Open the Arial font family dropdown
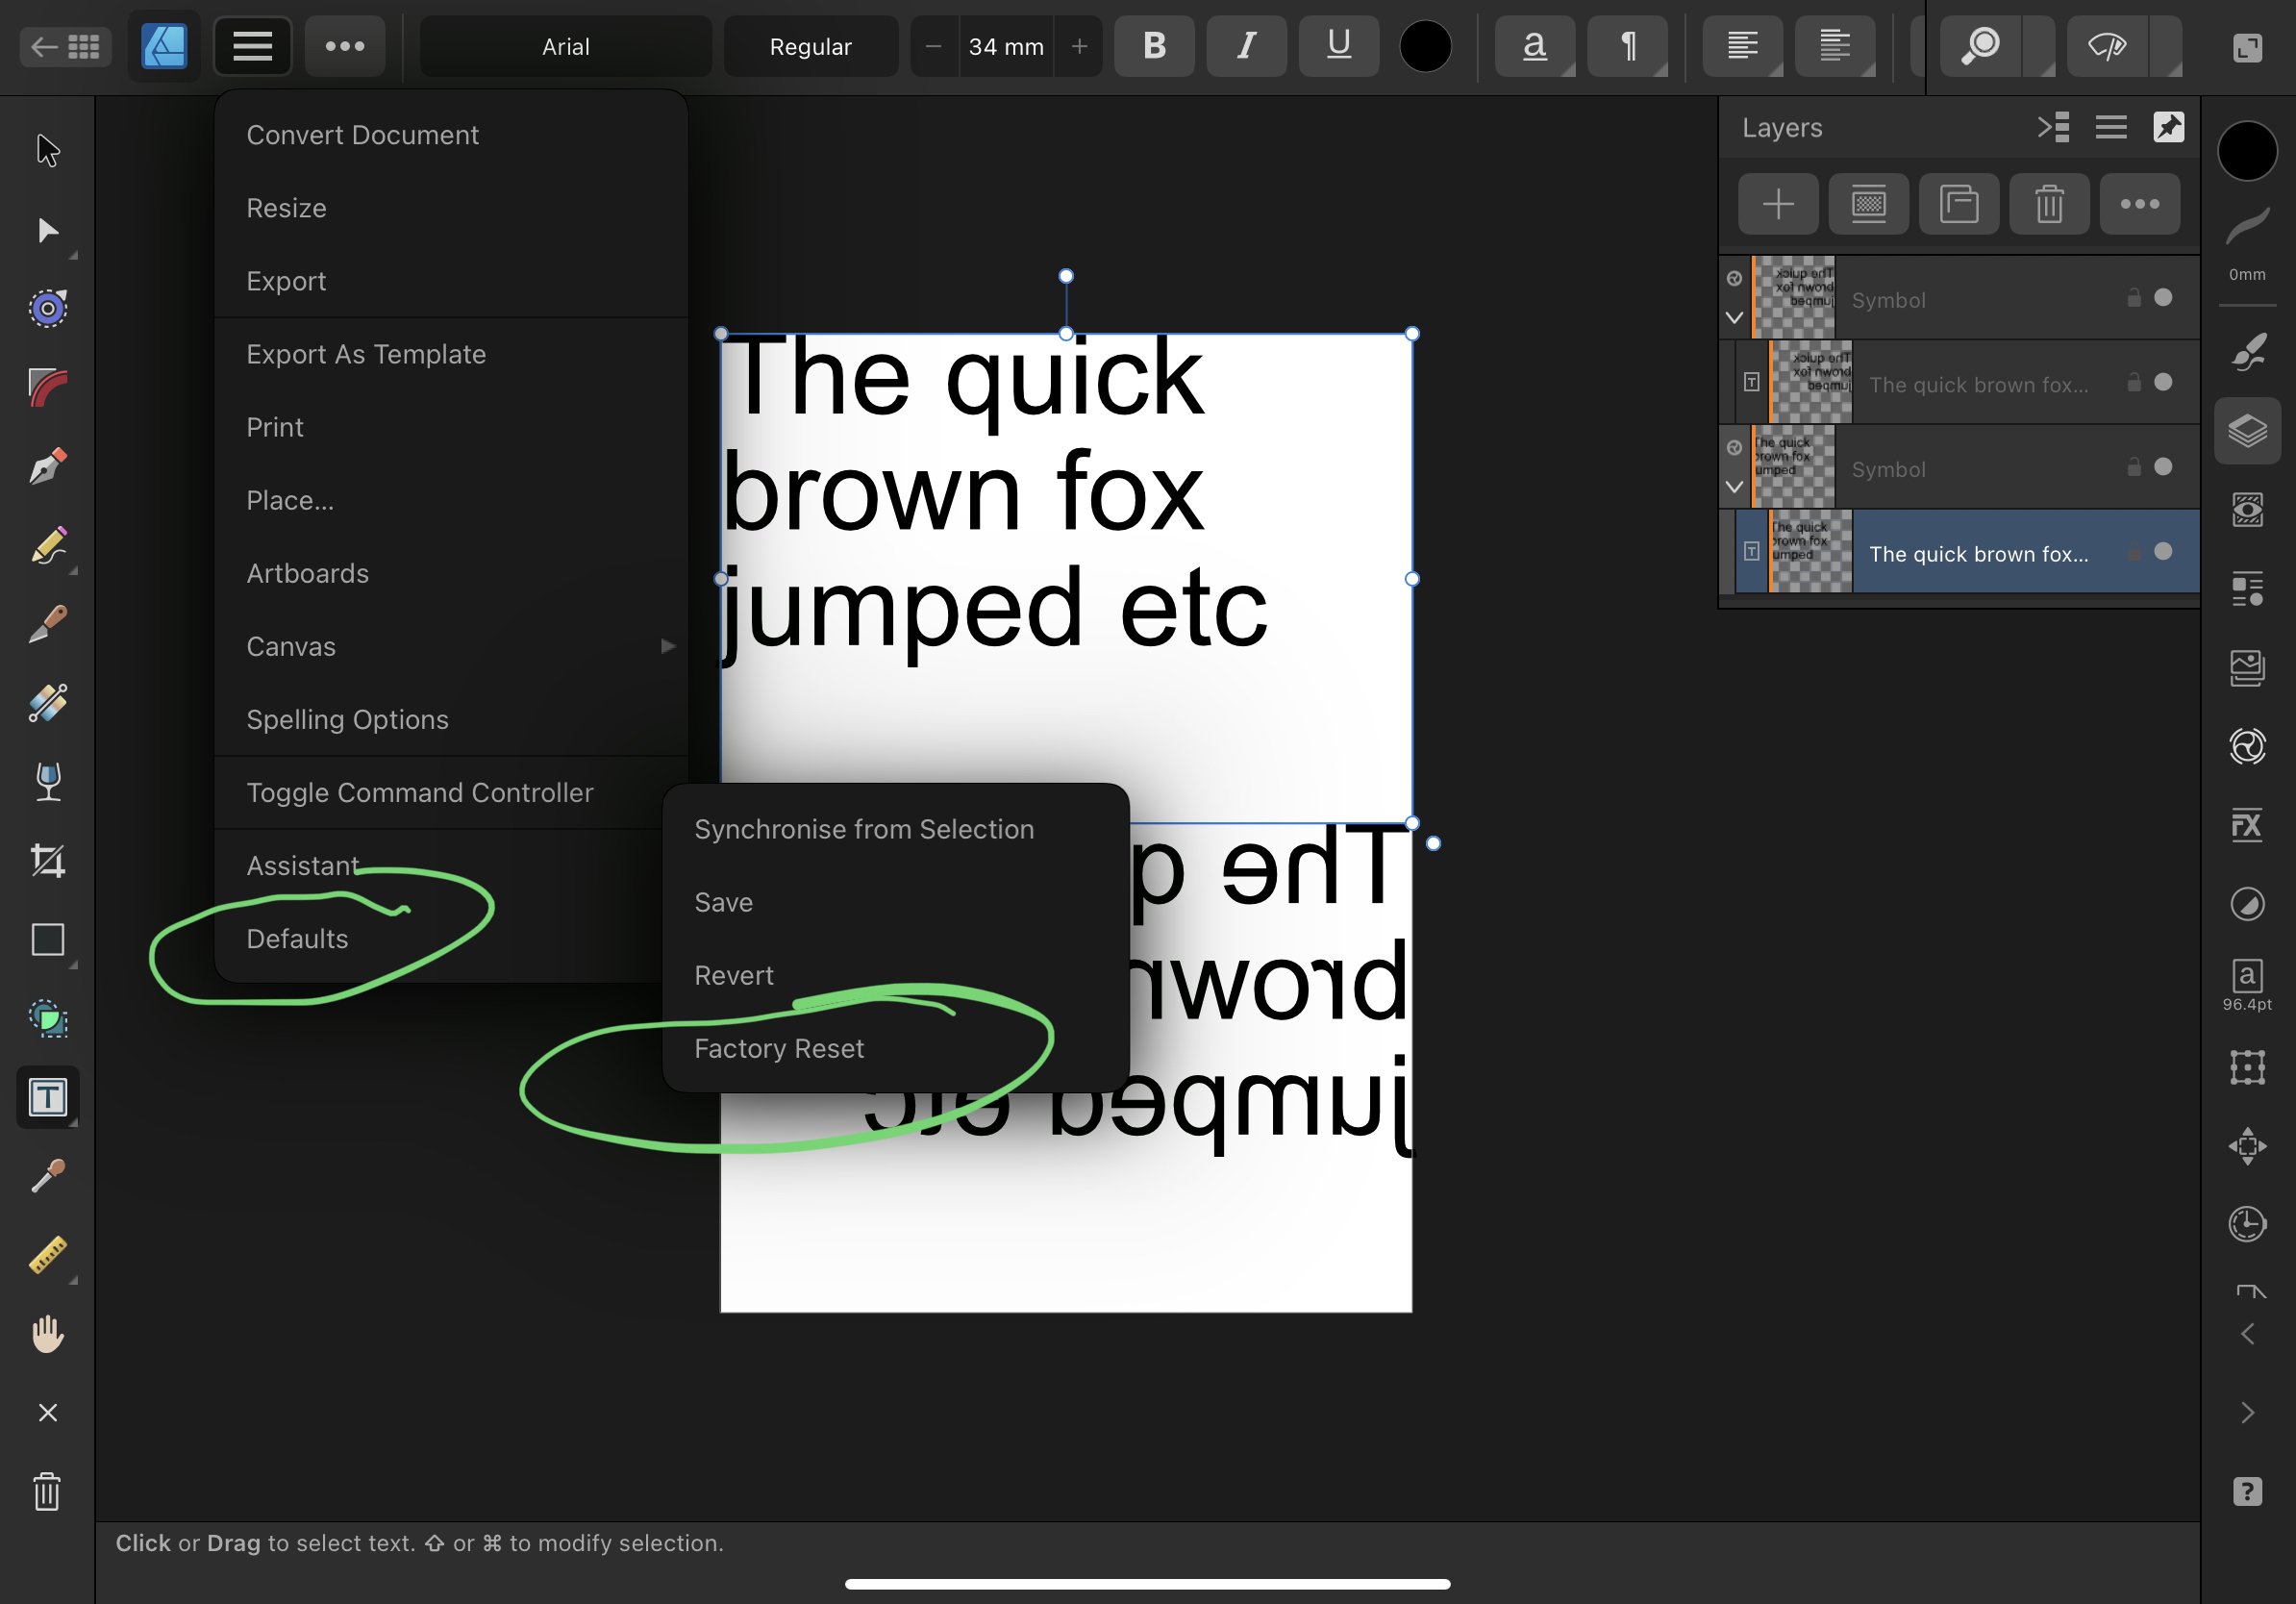The image size is (2296, 1604). pos(565,46)
